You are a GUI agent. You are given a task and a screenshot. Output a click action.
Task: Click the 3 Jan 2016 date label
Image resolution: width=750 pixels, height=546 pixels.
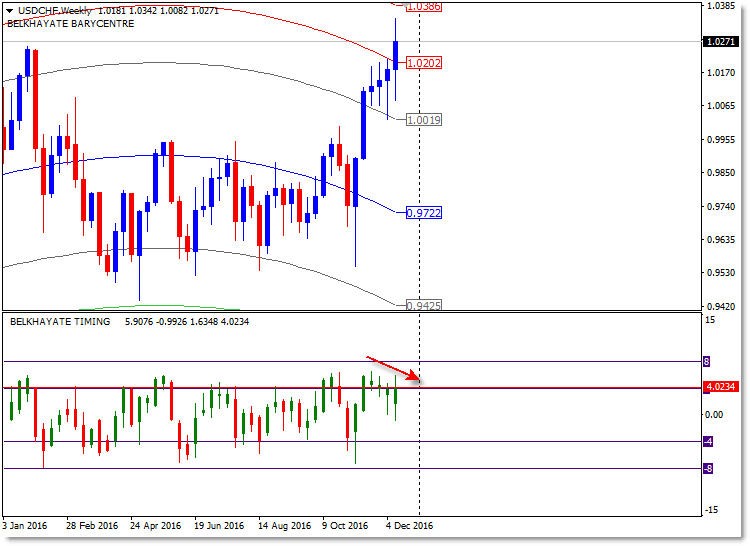(x=25, y=525)
